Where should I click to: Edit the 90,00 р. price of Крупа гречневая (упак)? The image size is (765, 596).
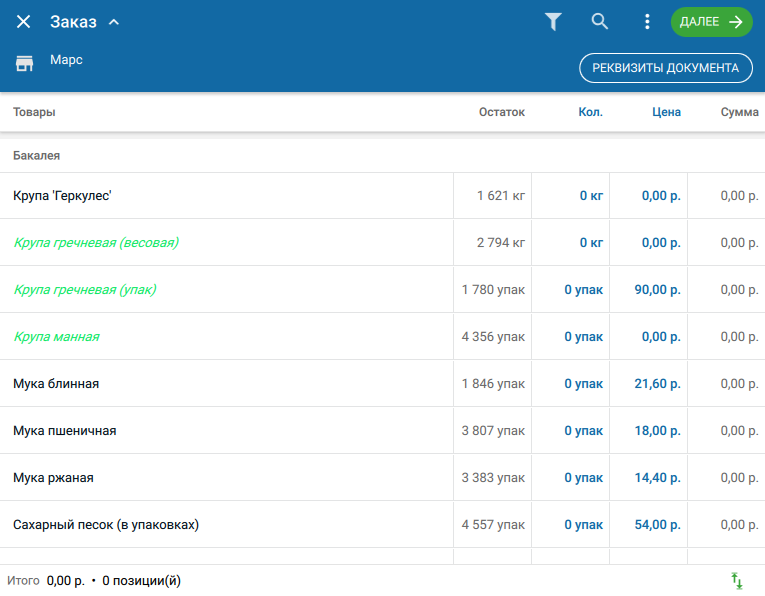click(648, 290)
